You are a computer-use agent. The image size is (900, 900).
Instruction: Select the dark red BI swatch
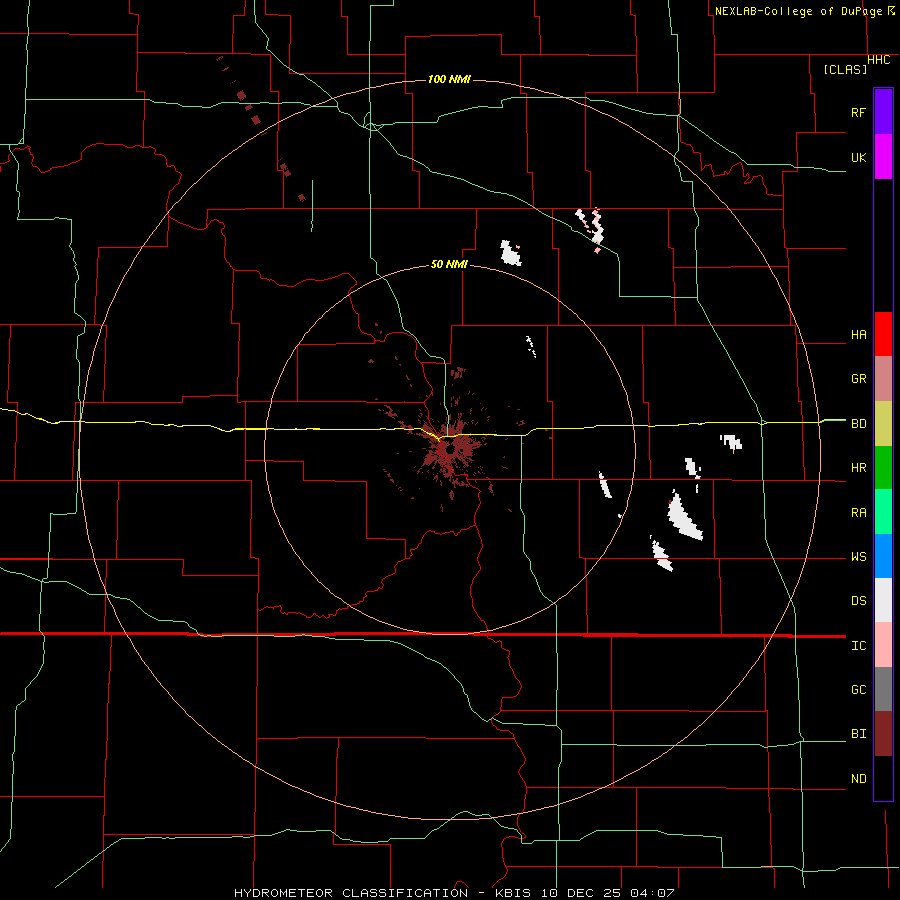(x=883, y=734)
